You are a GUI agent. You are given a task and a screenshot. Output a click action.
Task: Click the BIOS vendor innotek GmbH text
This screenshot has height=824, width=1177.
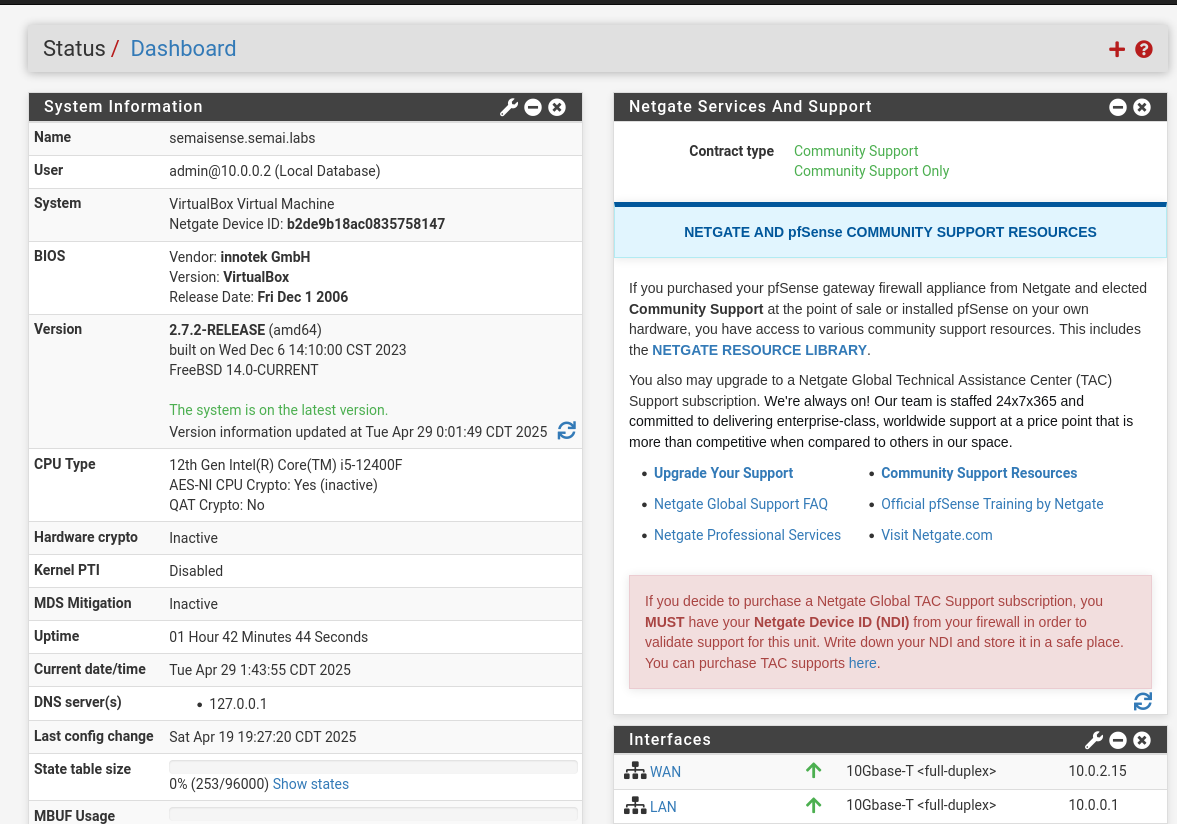point(264,257)
